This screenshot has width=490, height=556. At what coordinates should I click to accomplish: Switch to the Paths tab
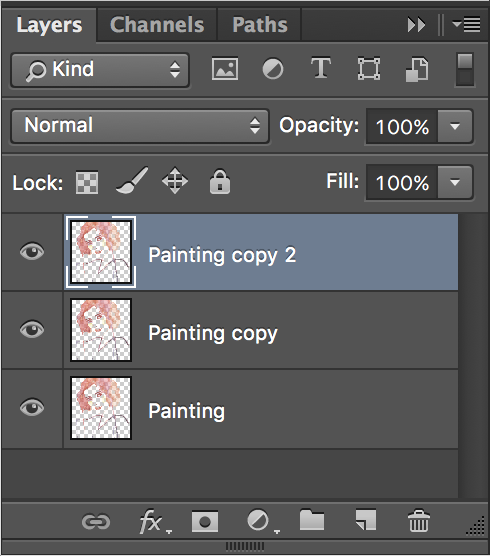tap(260, 25)
